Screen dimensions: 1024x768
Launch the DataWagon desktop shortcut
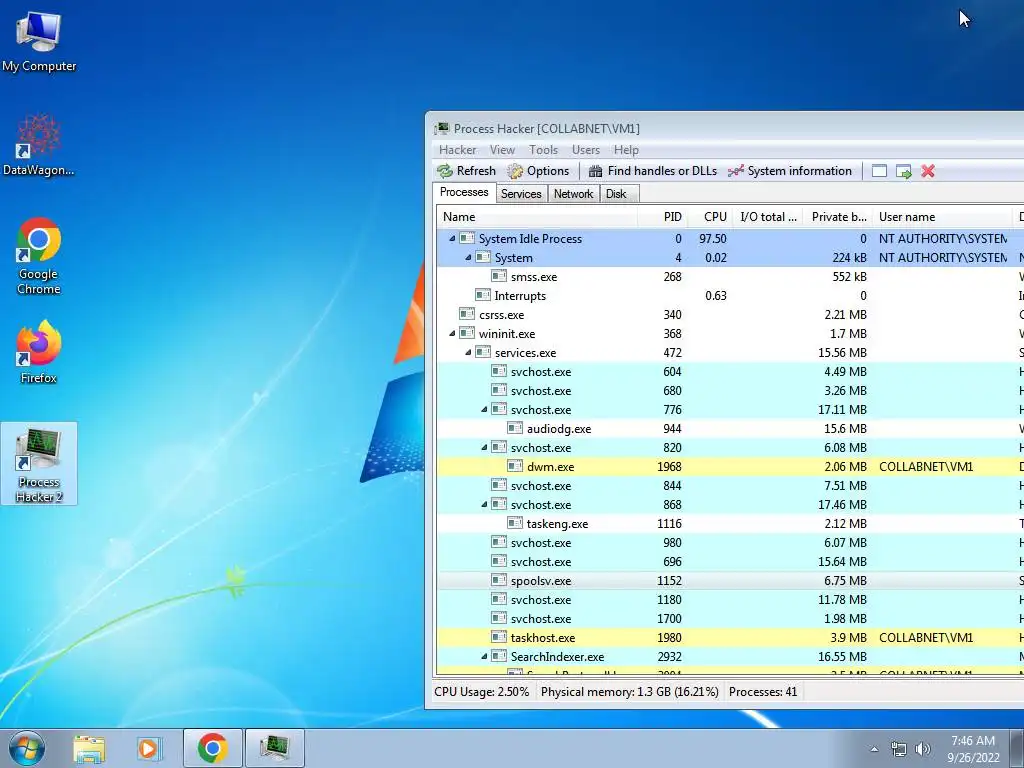click(x=39, y=145)
